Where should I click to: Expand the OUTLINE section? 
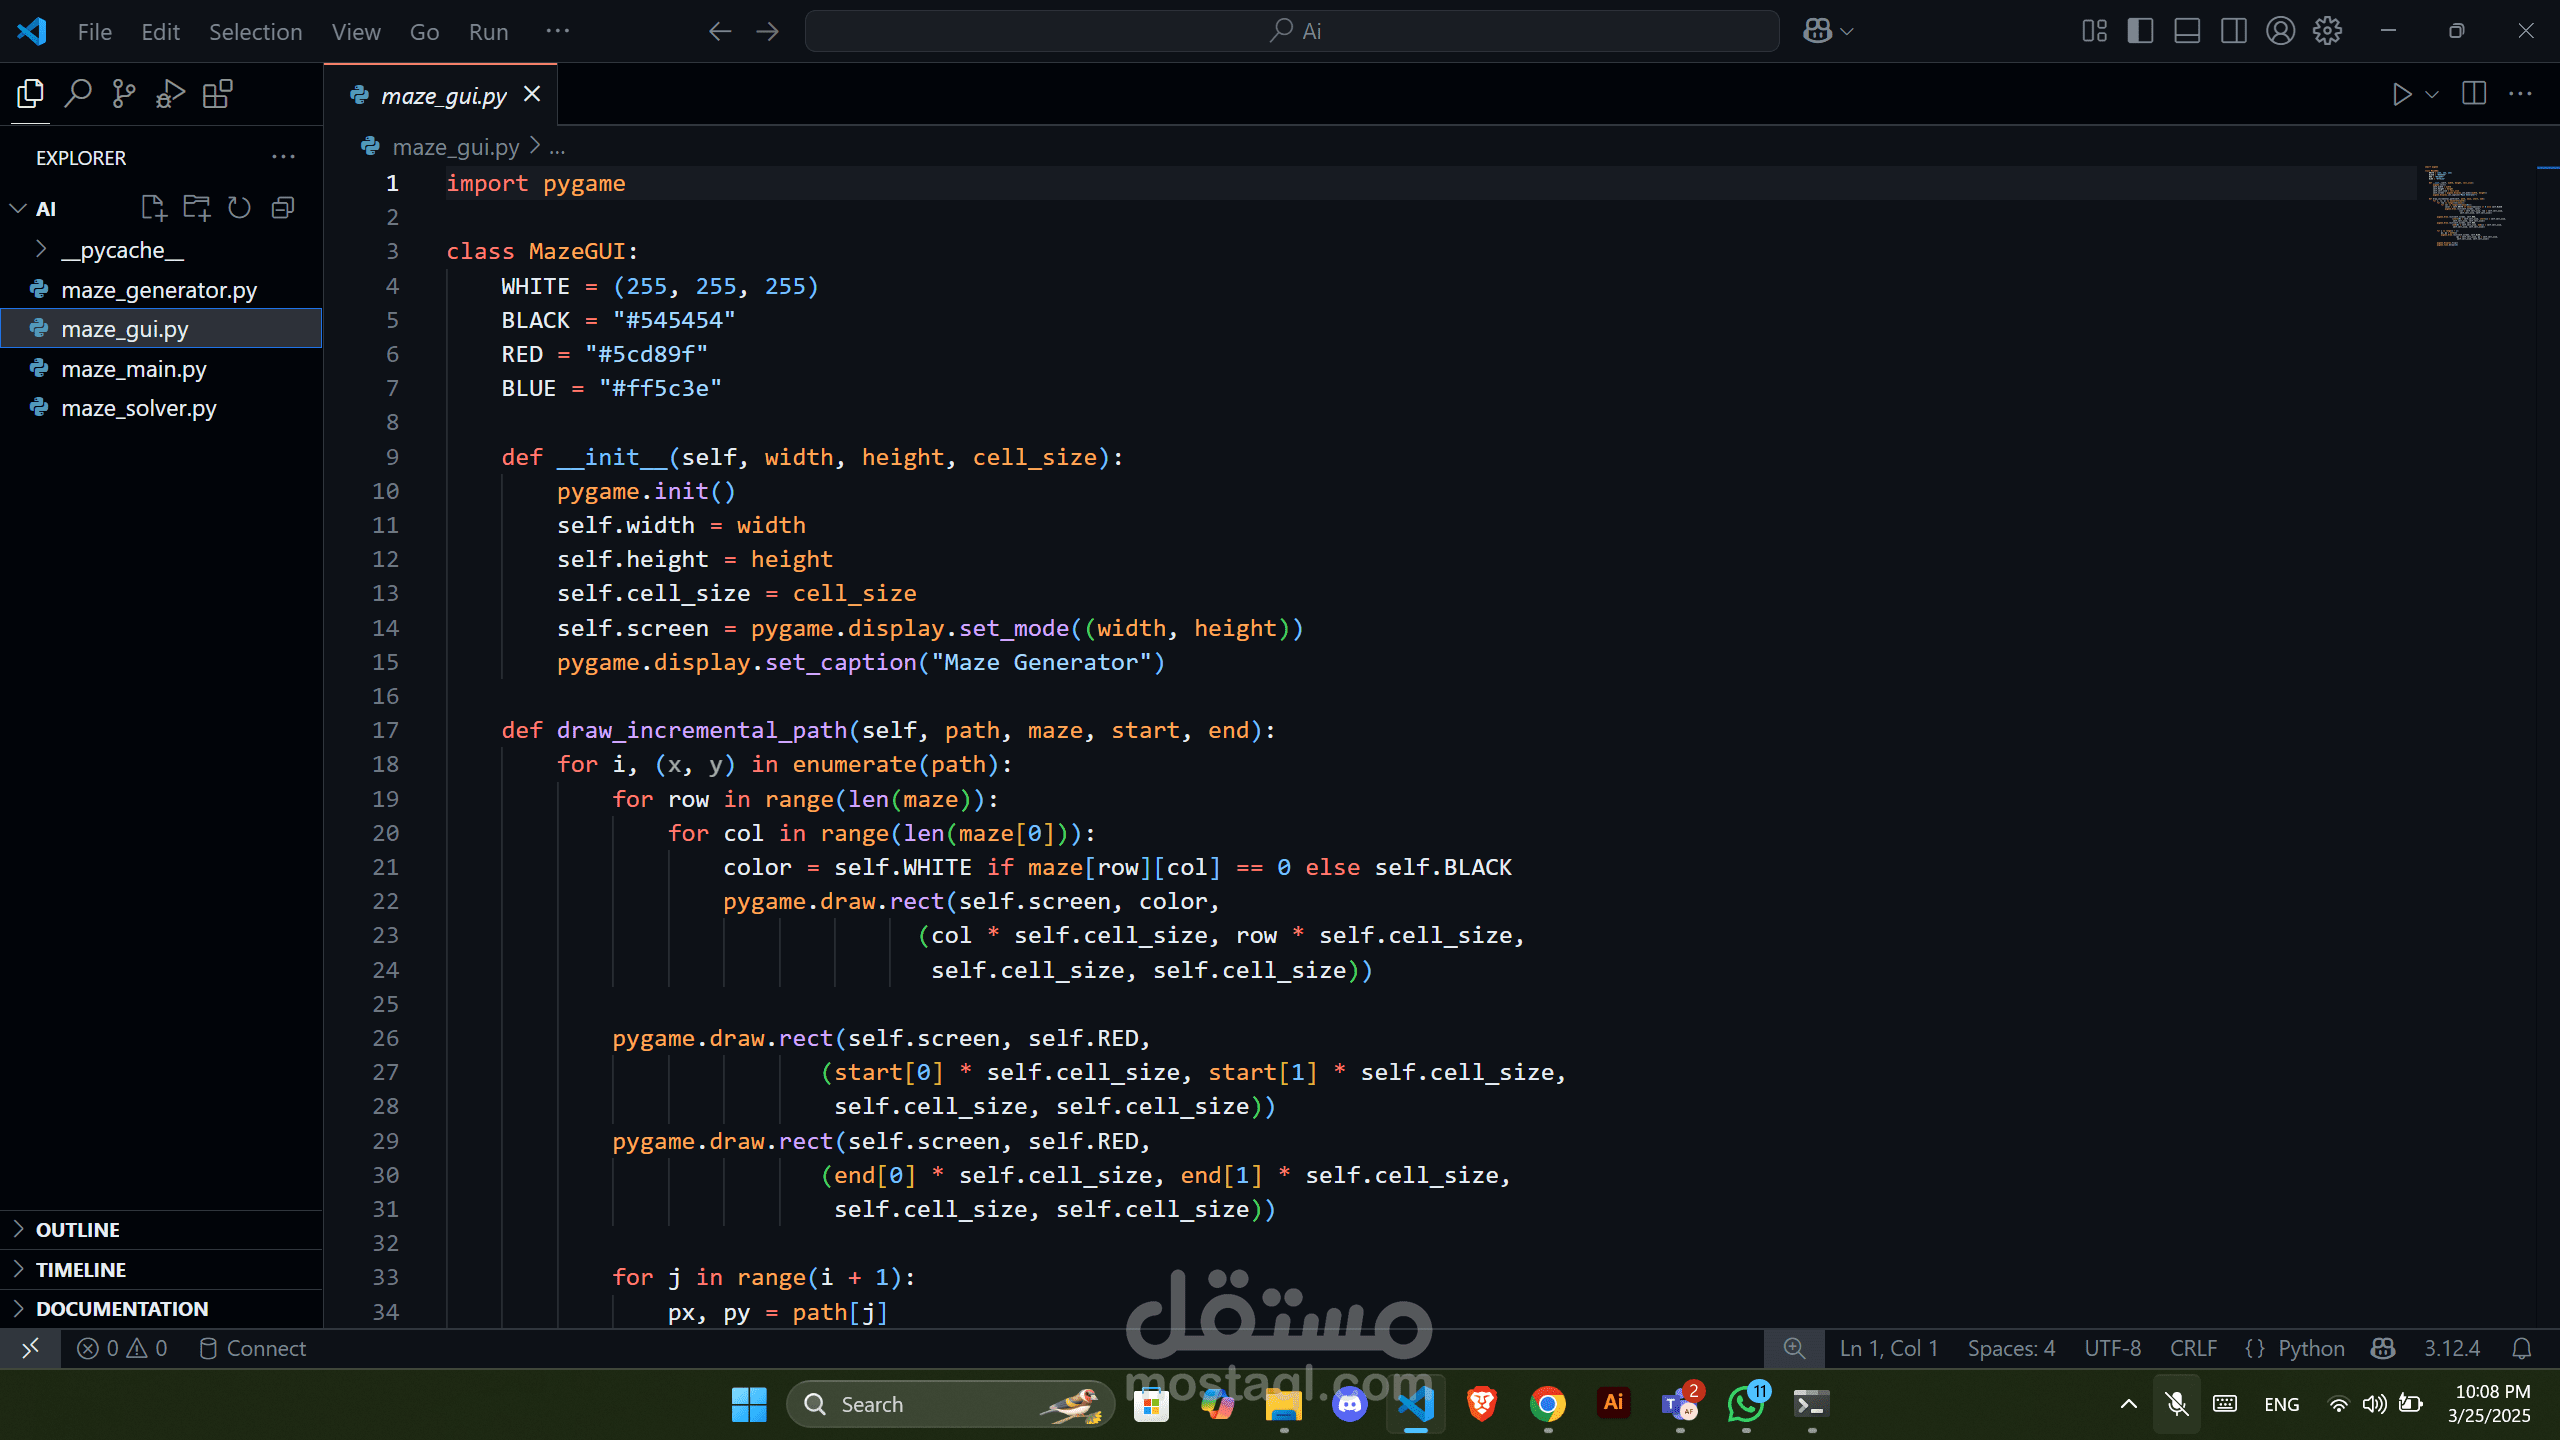click(77, 1230)
